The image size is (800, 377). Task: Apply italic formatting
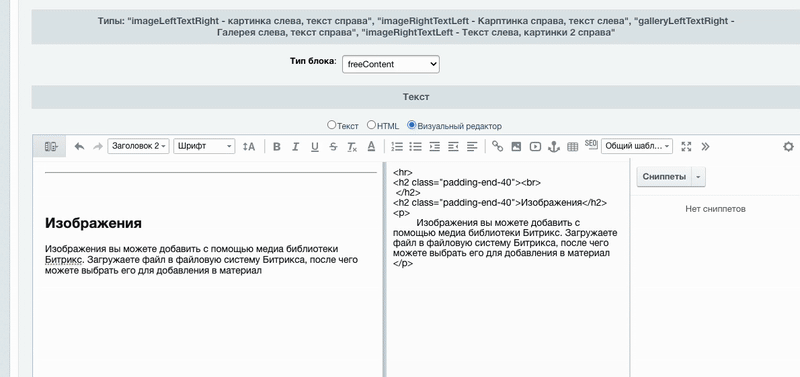[x=295, y=146]
